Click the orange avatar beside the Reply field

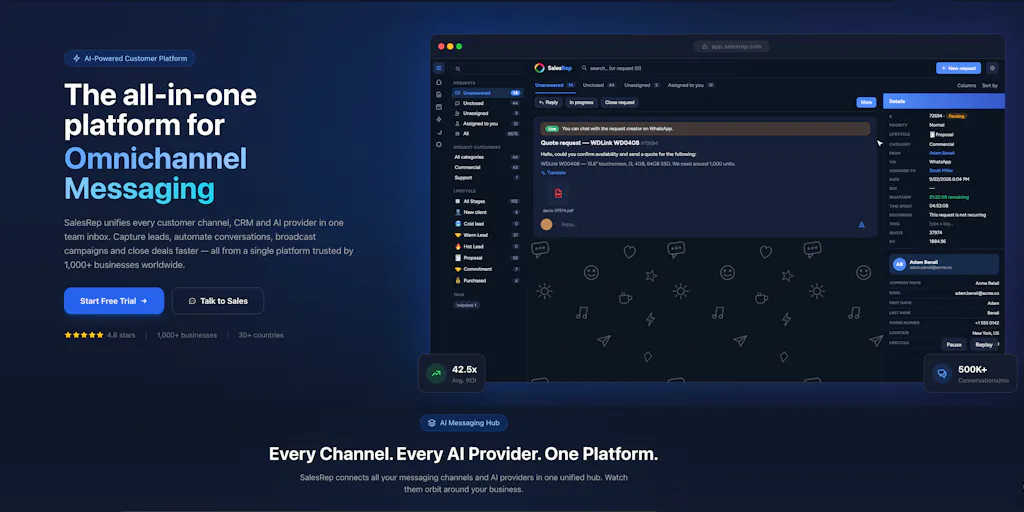(547, 225)
